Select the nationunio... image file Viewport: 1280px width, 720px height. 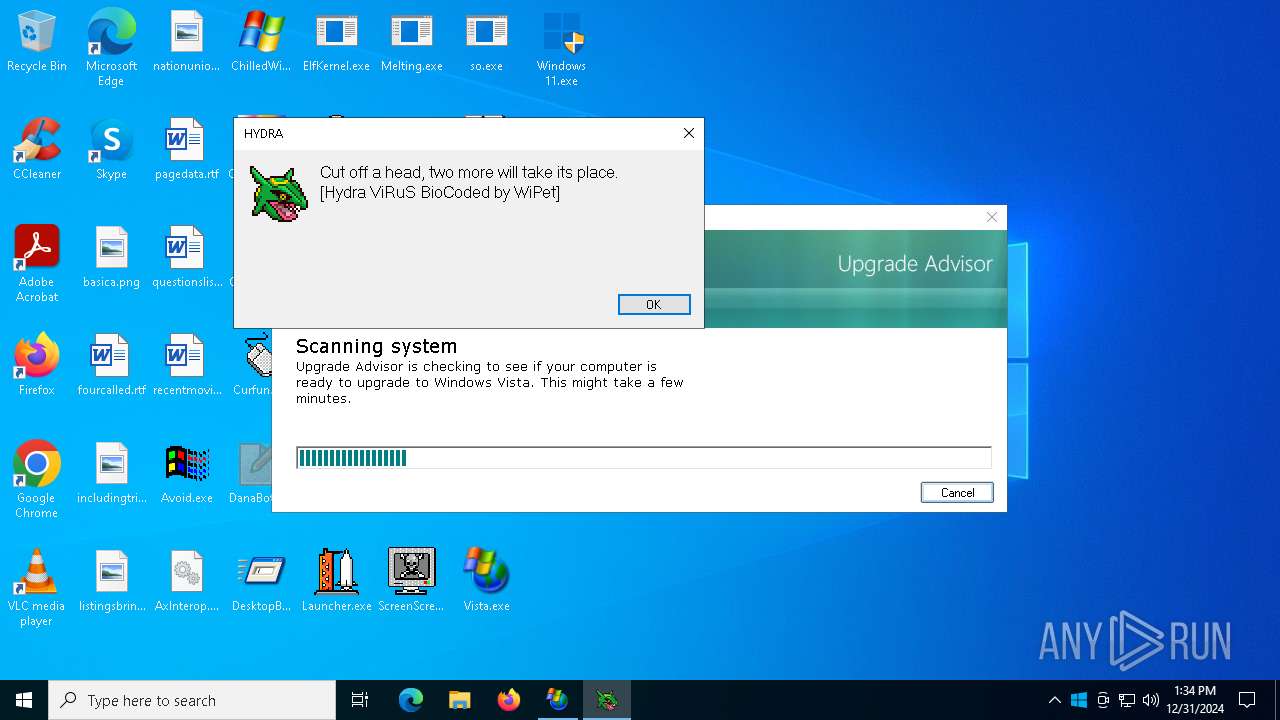coord(186,42)
